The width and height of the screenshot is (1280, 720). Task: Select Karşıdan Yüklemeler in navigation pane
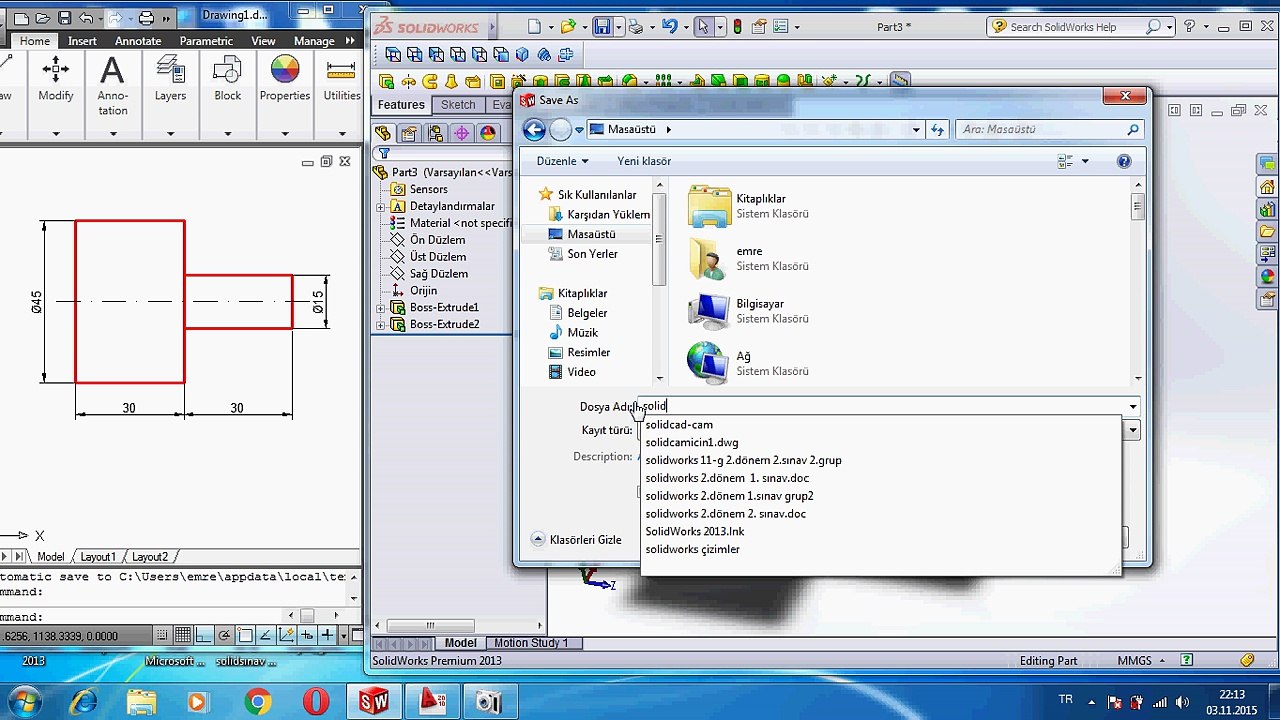point(600,214)
